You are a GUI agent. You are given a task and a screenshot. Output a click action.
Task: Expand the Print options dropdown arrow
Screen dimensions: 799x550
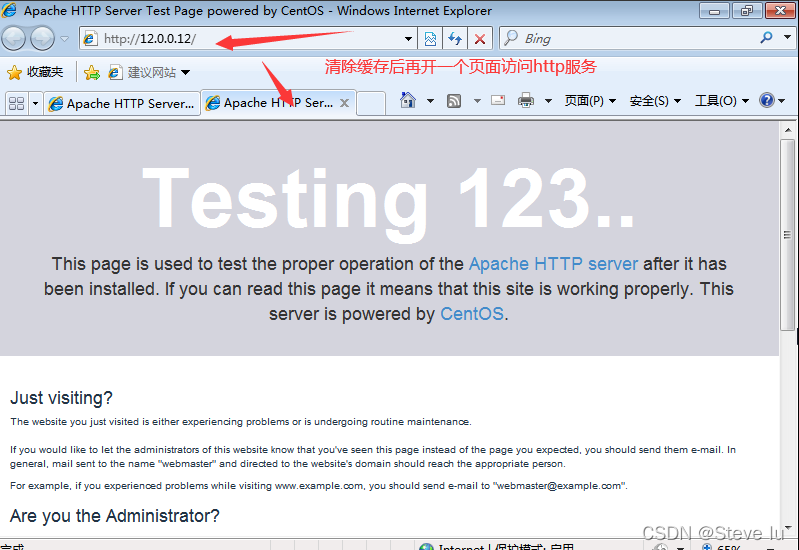[548, 101]
